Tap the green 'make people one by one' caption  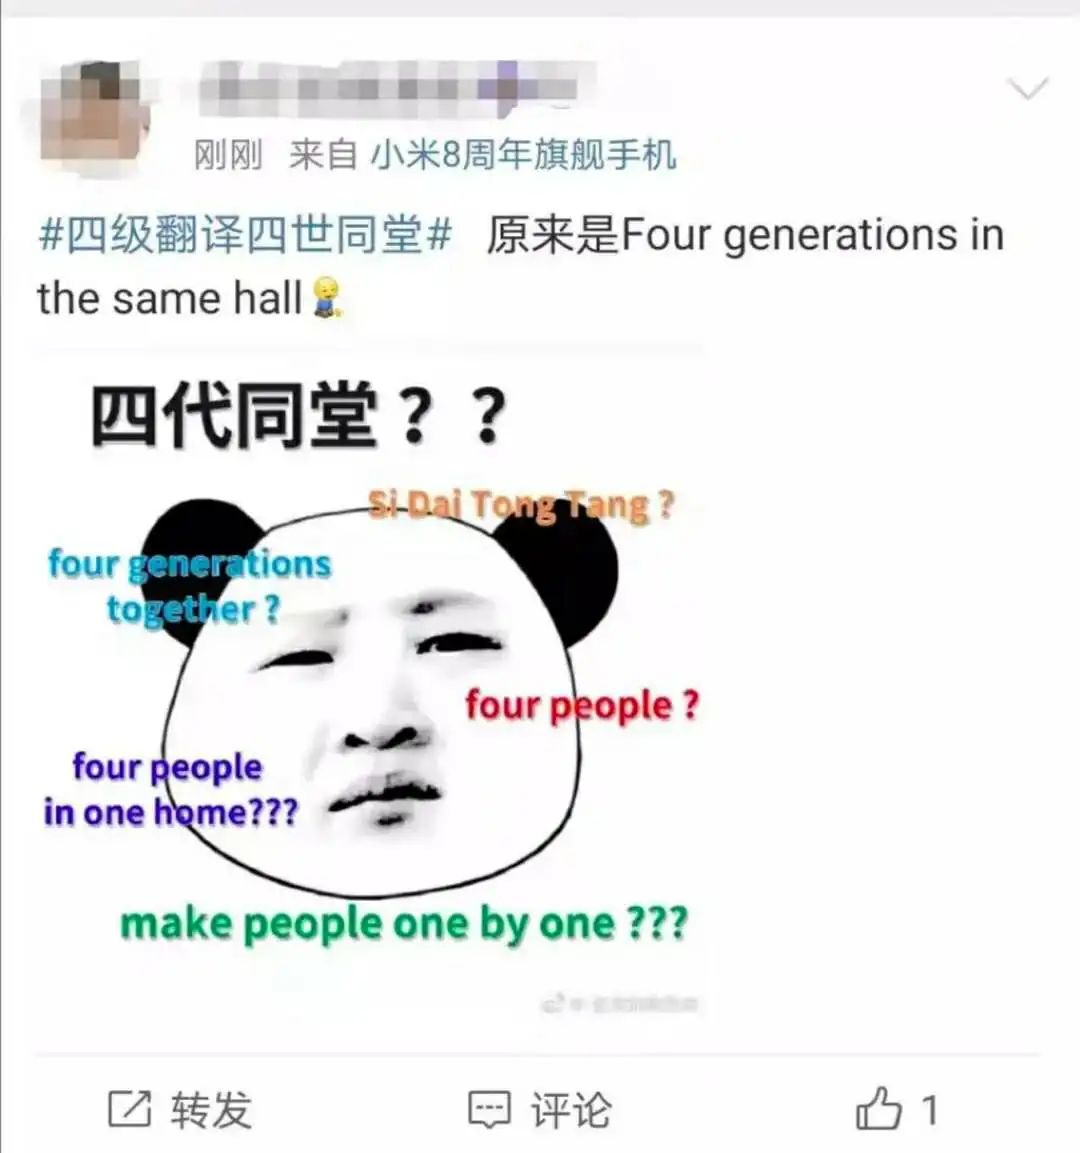[404, 924]
